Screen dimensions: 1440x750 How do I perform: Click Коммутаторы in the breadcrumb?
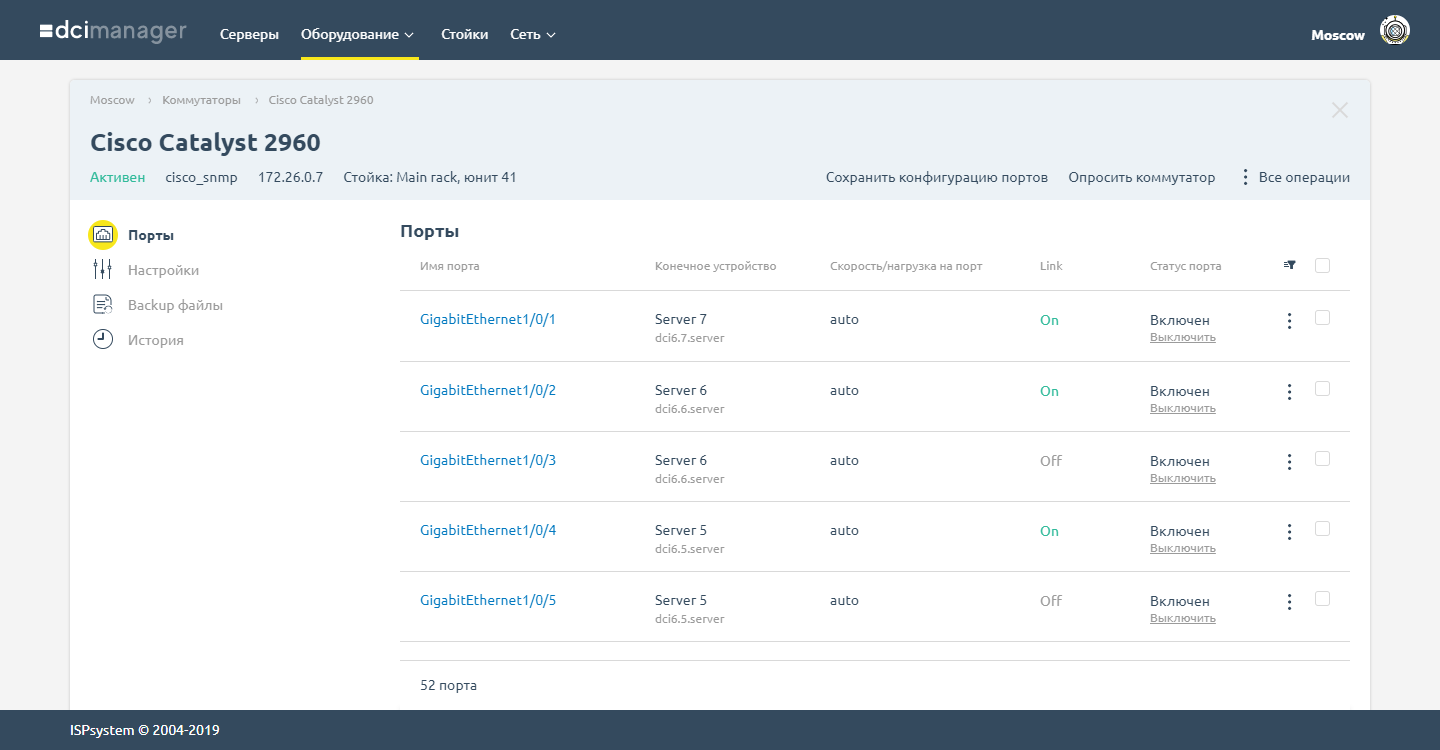point(201,100)
